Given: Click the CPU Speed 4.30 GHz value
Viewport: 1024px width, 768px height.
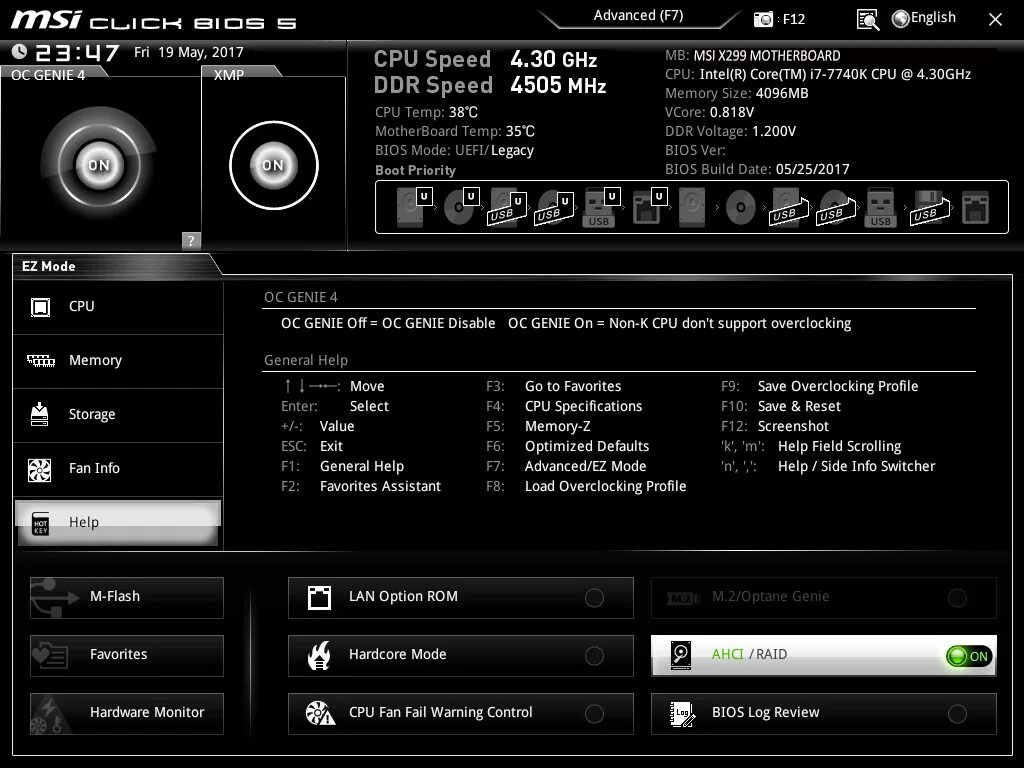Looking at the screenshot, I should pyautogui.click(x=553, y=59).
